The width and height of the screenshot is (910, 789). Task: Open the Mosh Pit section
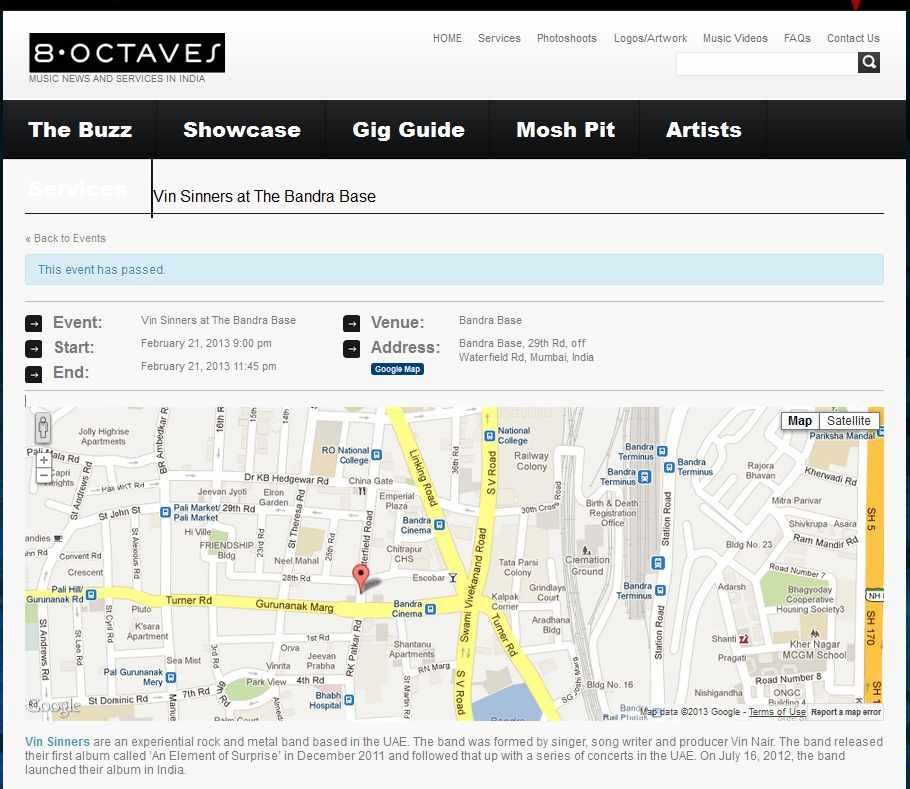click(565, 130)
